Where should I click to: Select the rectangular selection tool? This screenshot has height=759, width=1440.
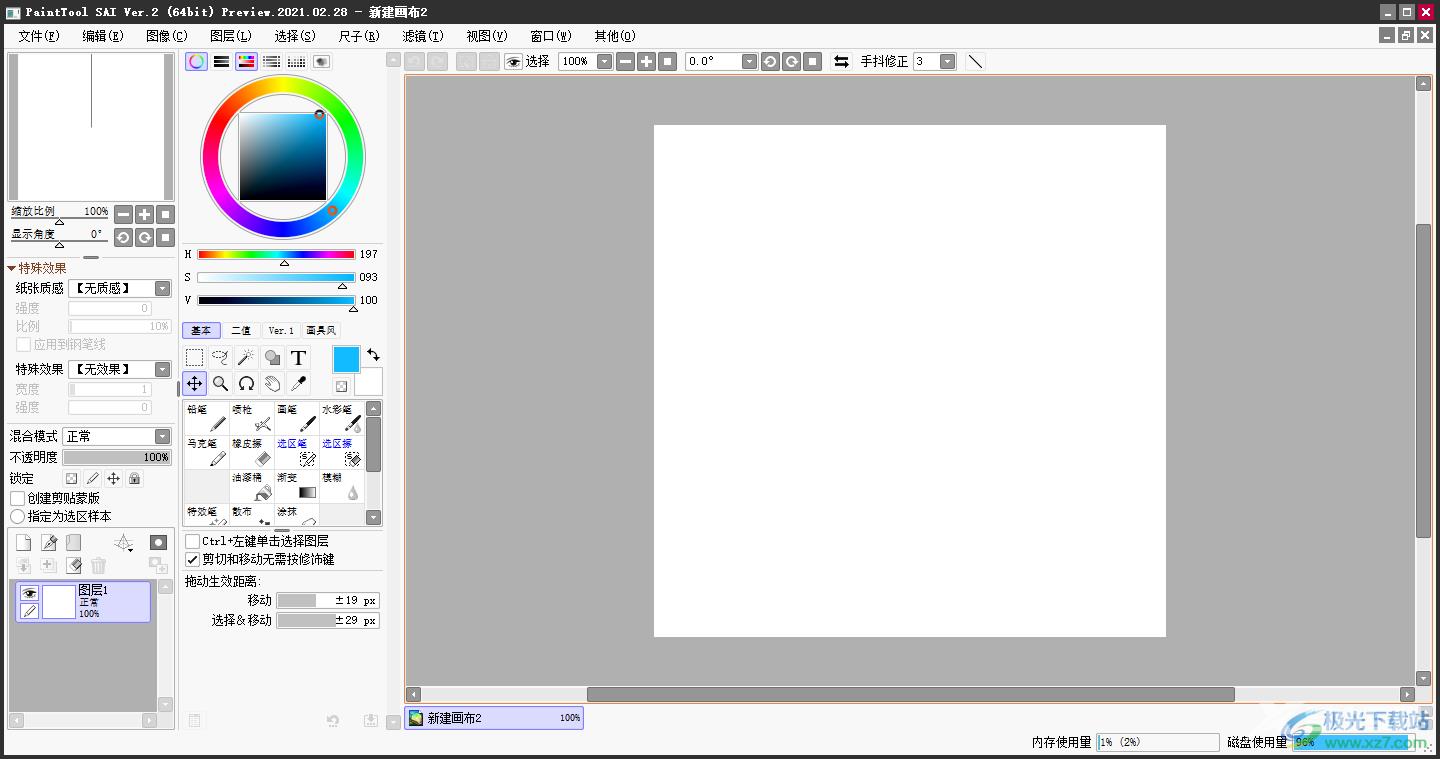pos(195,358)
